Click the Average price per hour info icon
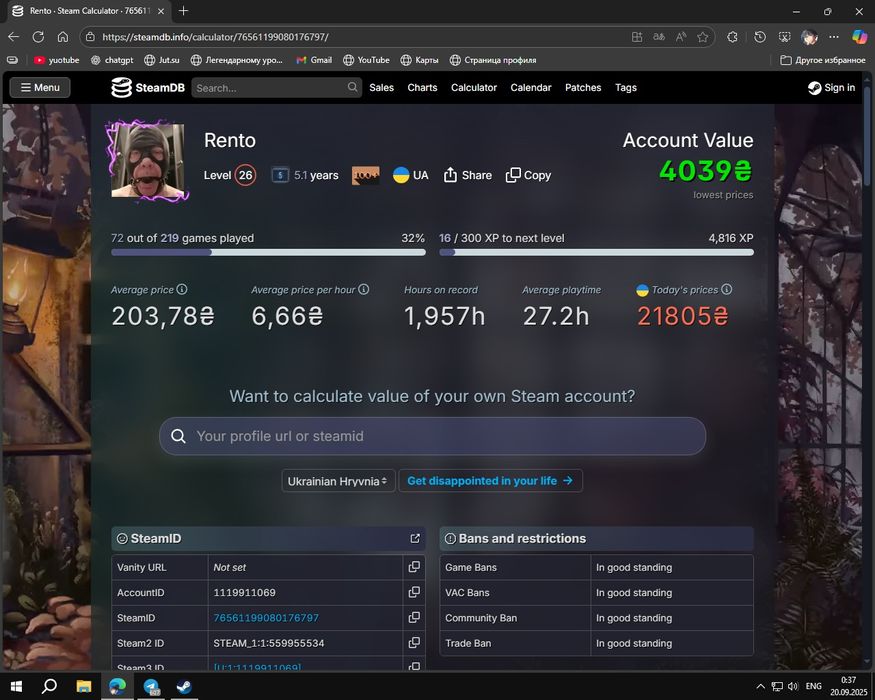This screenshot has height=700, width=875. [x=363, y=289]
